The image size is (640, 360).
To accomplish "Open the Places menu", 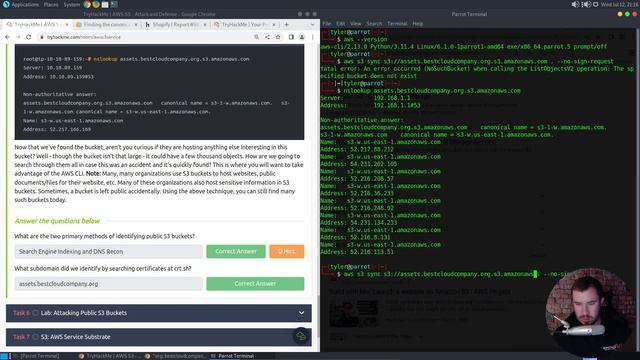I will 51,4.
